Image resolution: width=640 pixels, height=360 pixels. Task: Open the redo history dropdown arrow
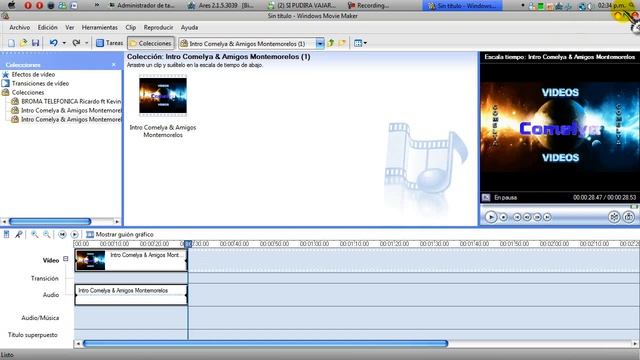coord(87,43)
